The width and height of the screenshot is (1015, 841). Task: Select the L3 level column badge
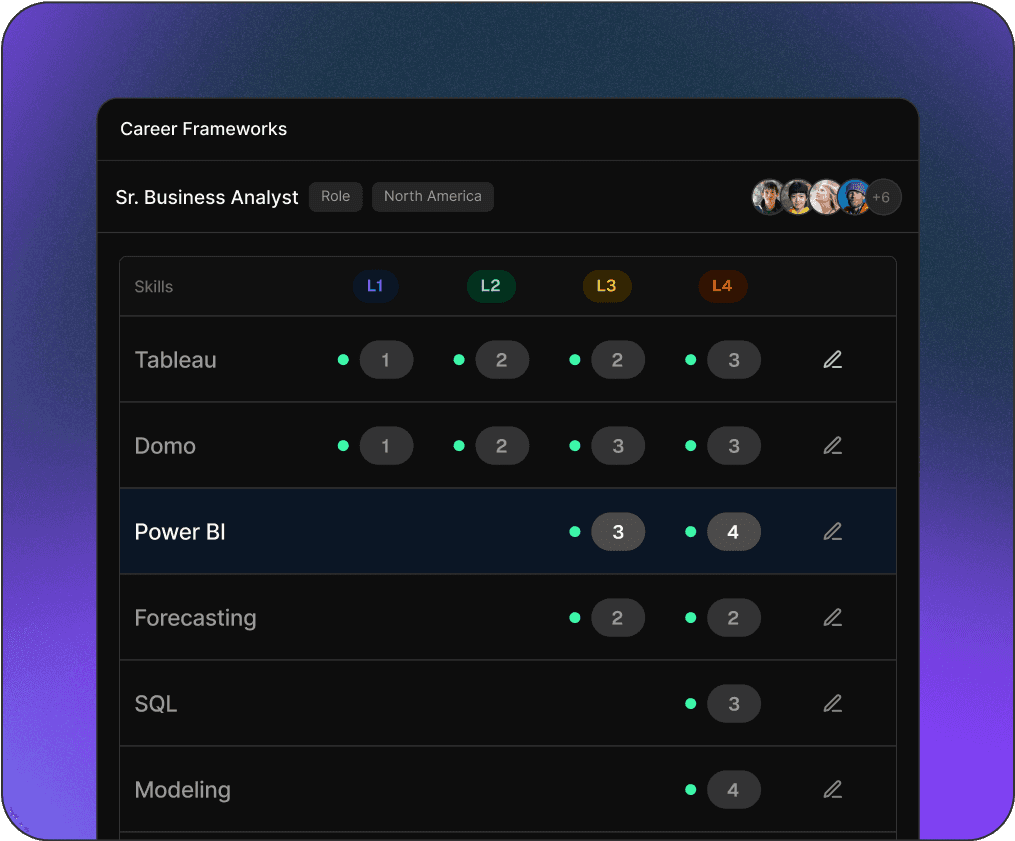(x=607, y=286)
